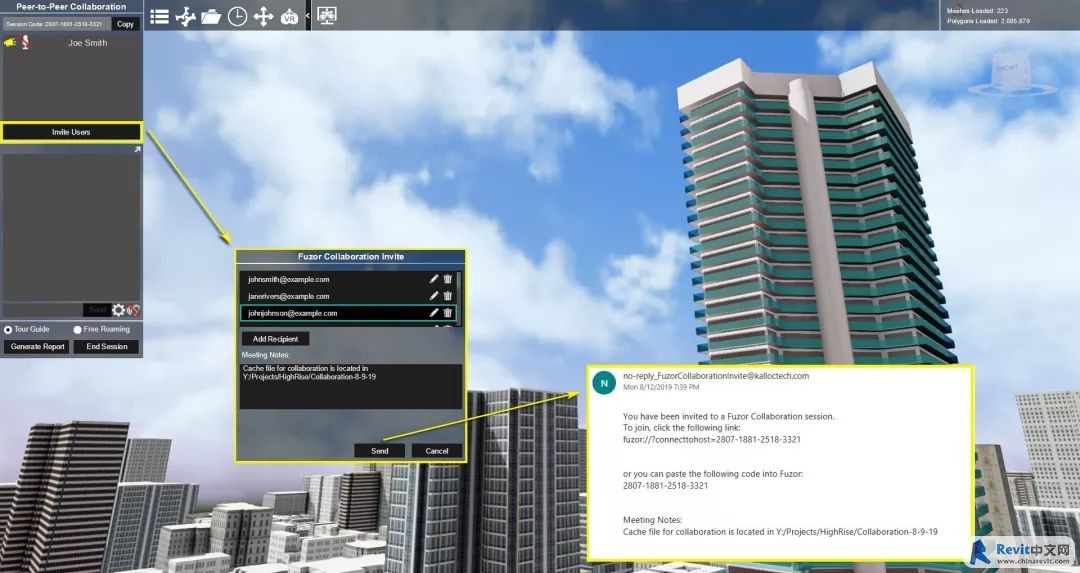Viewport: 1080px width, 573px height.
Task: Select the Tour Guide radio option
Action: coord(8,330)
